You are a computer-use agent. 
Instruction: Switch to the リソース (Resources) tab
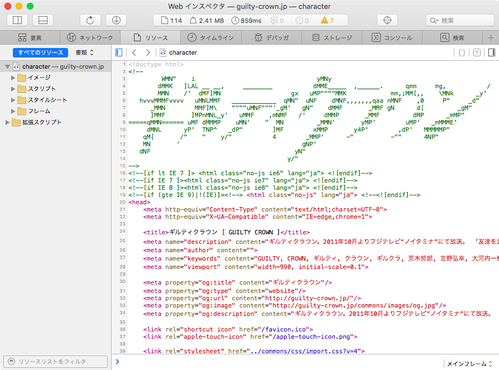[x=150, y=38]
